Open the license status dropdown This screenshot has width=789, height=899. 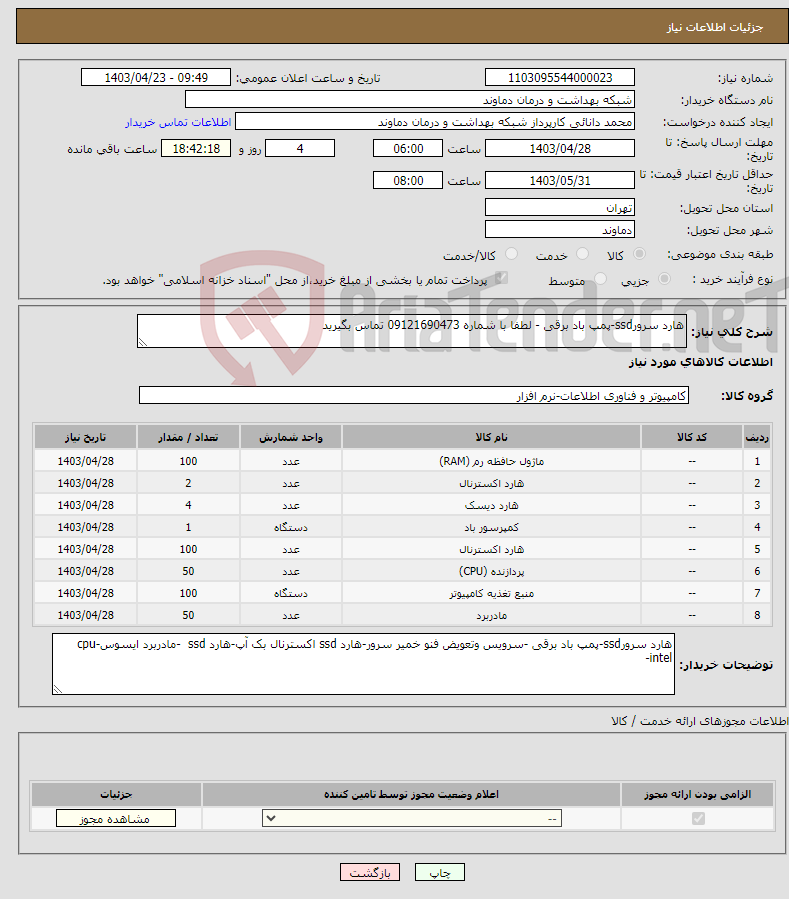412,818
